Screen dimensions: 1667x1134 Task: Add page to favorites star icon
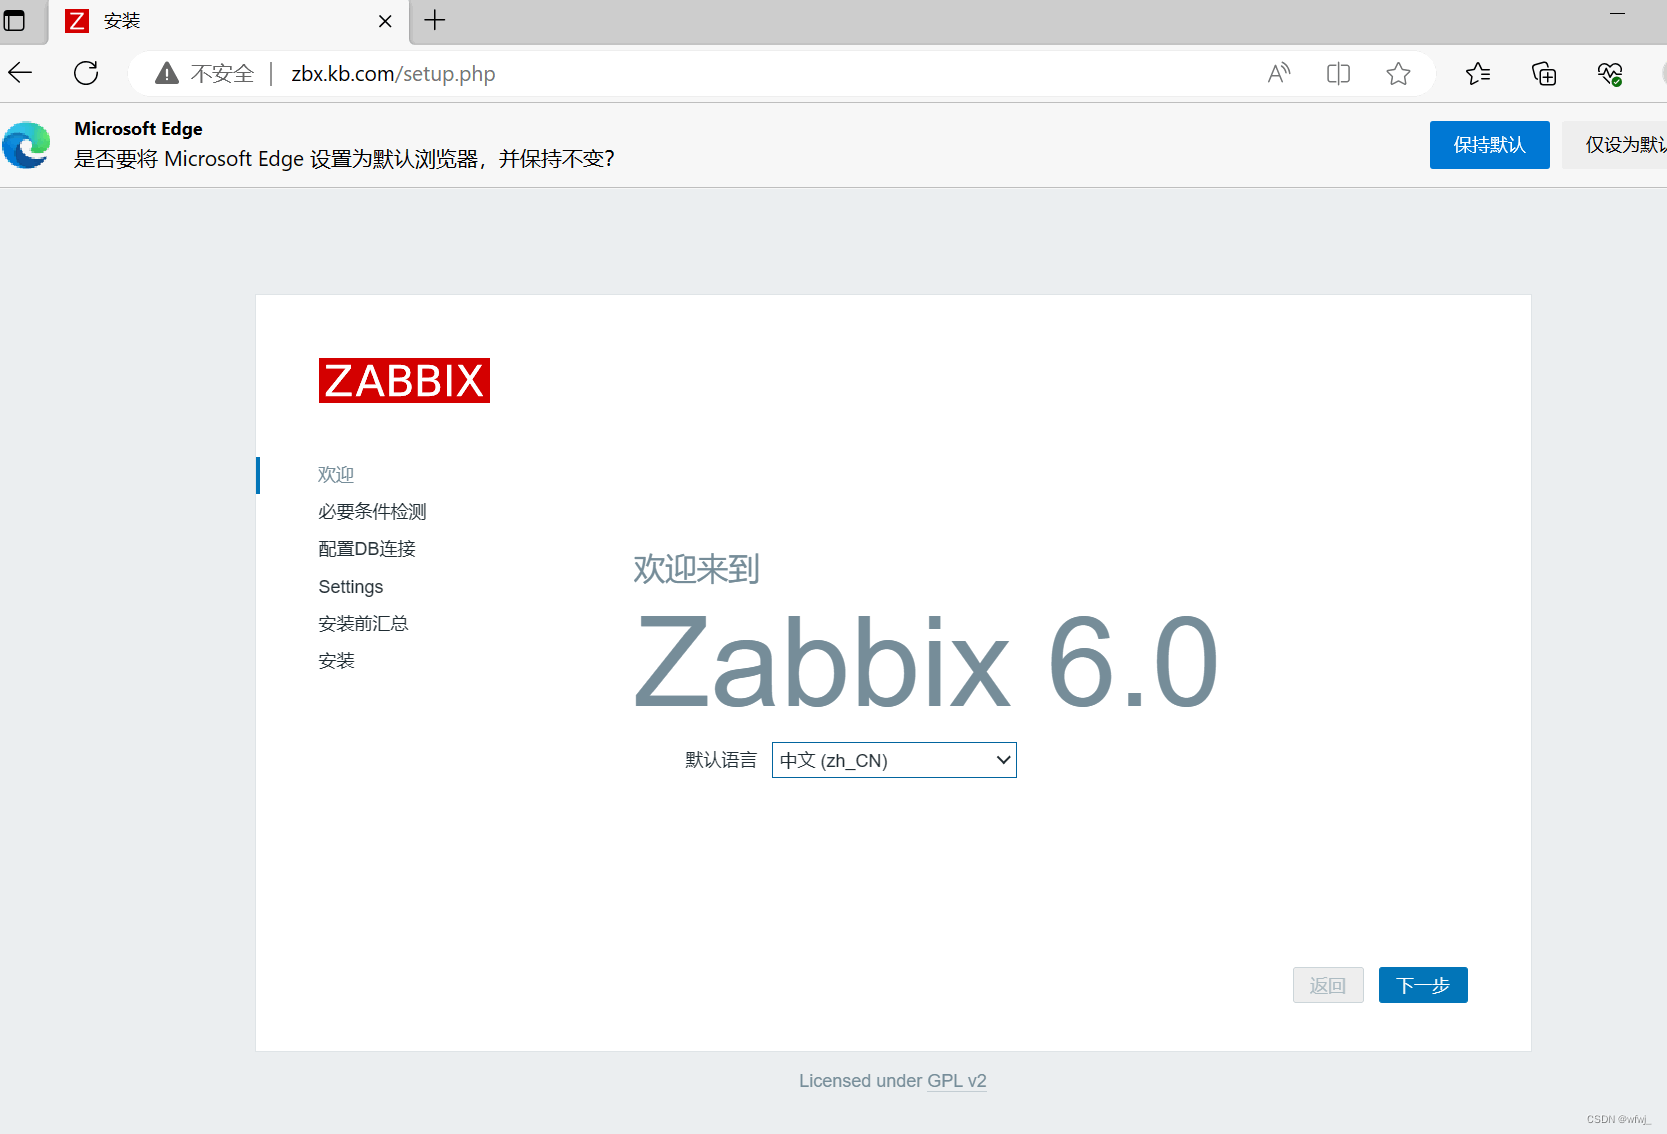coord(1398,73)
